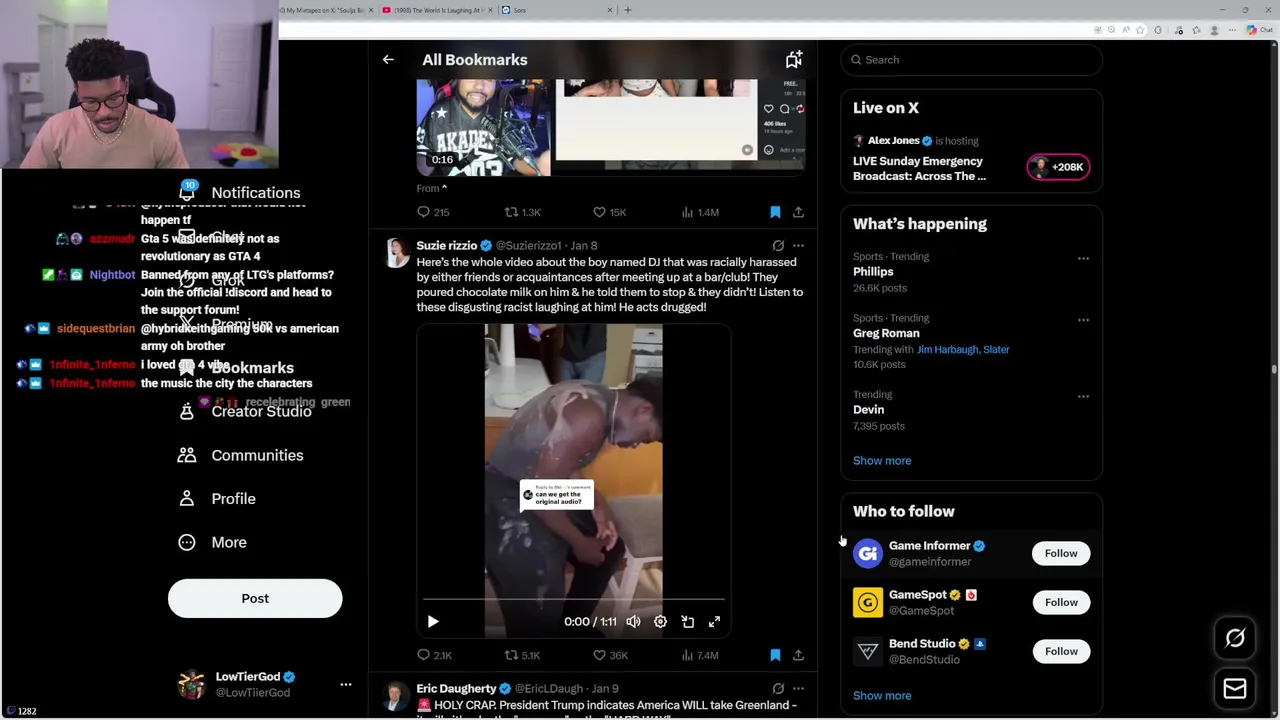
Task: Remove bookmark on the 1.4M views post
Action: [x=775, y=212]
